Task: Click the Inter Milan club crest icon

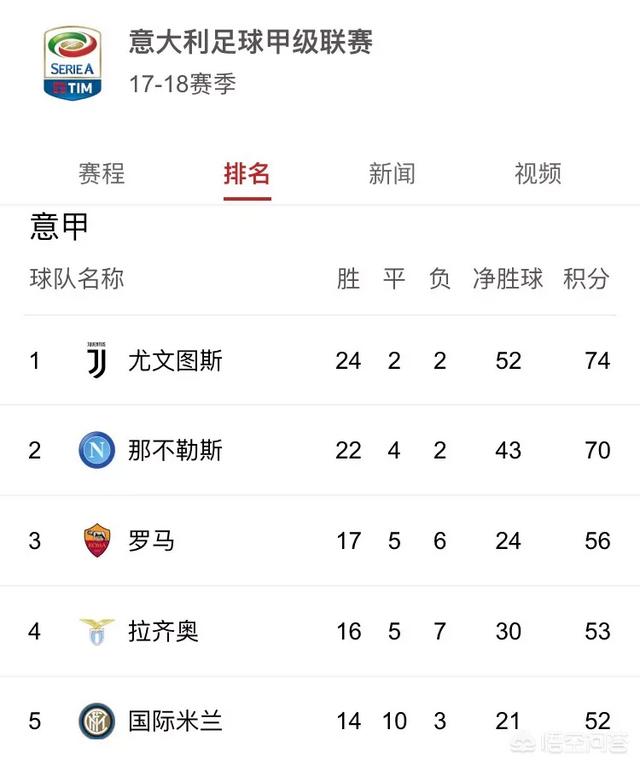Action: point(97,721)
